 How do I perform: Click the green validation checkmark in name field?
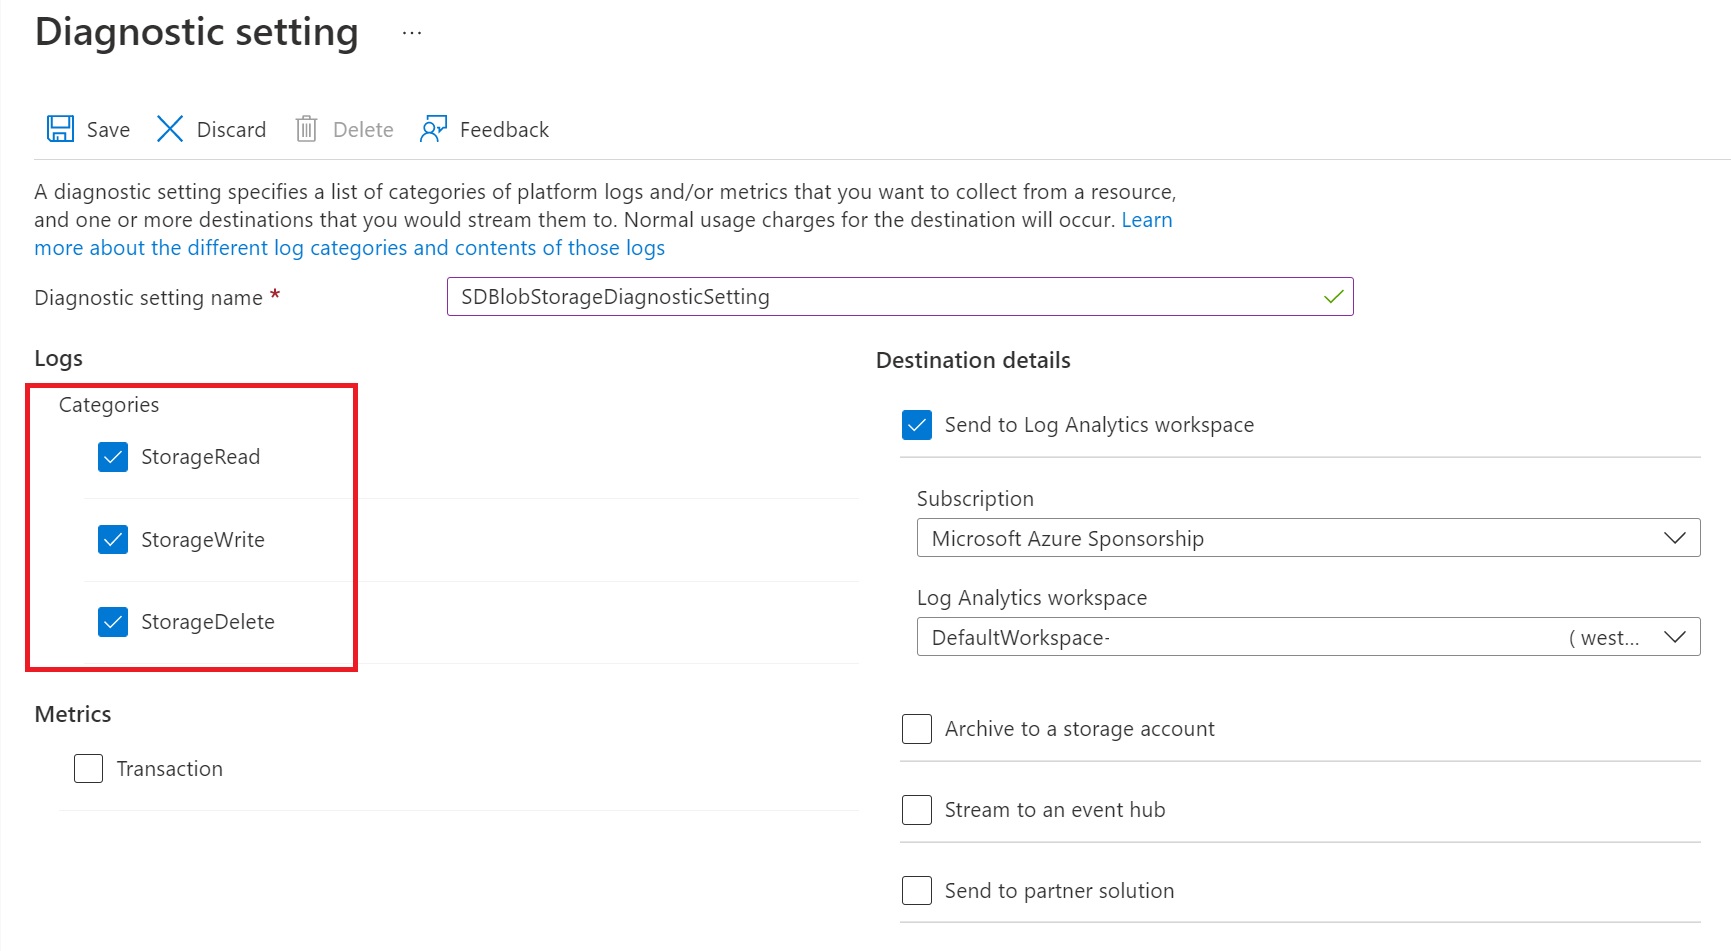tap(1333, 297)
